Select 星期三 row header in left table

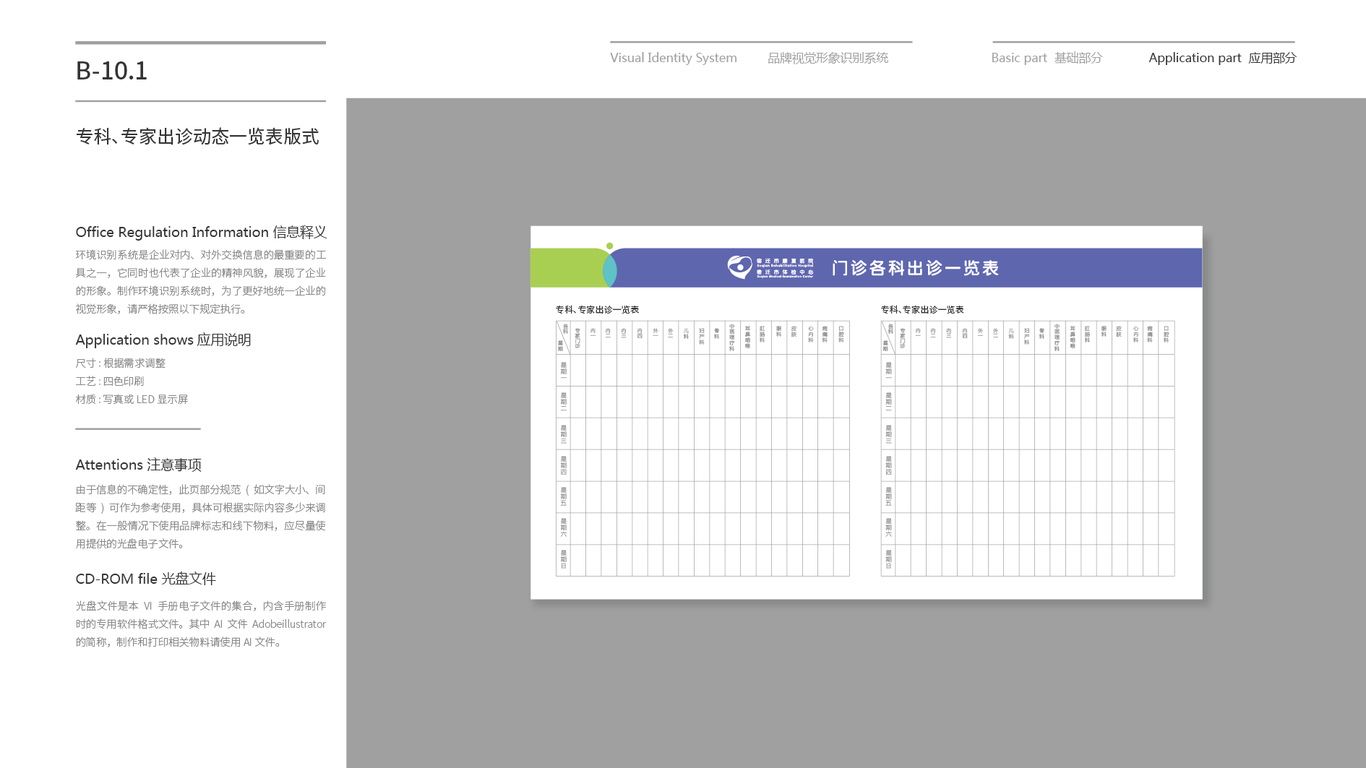point(564,434)
